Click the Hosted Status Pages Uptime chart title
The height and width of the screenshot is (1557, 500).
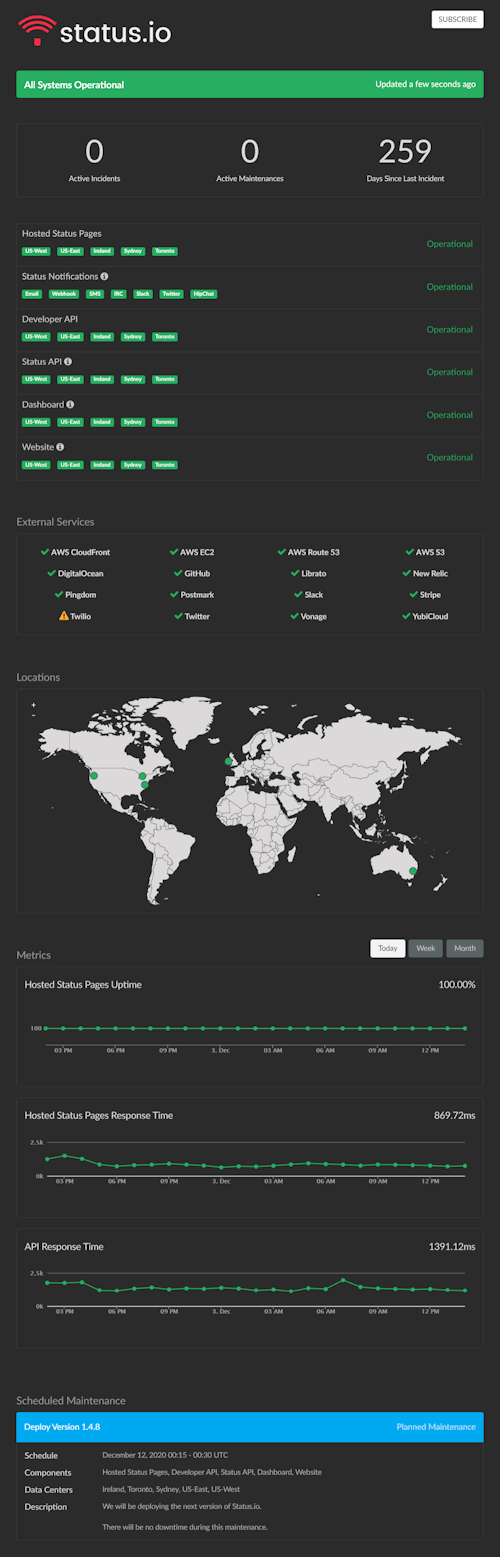click(x=83, y=985)
